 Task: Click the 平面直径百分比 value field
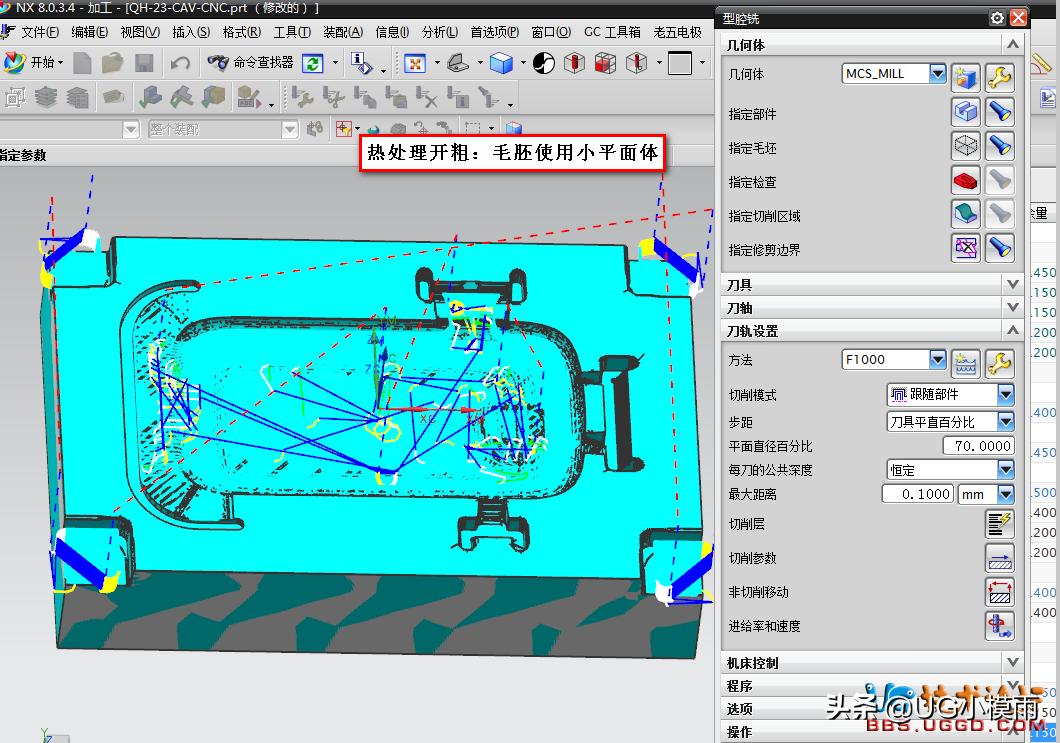click(977, 445)
